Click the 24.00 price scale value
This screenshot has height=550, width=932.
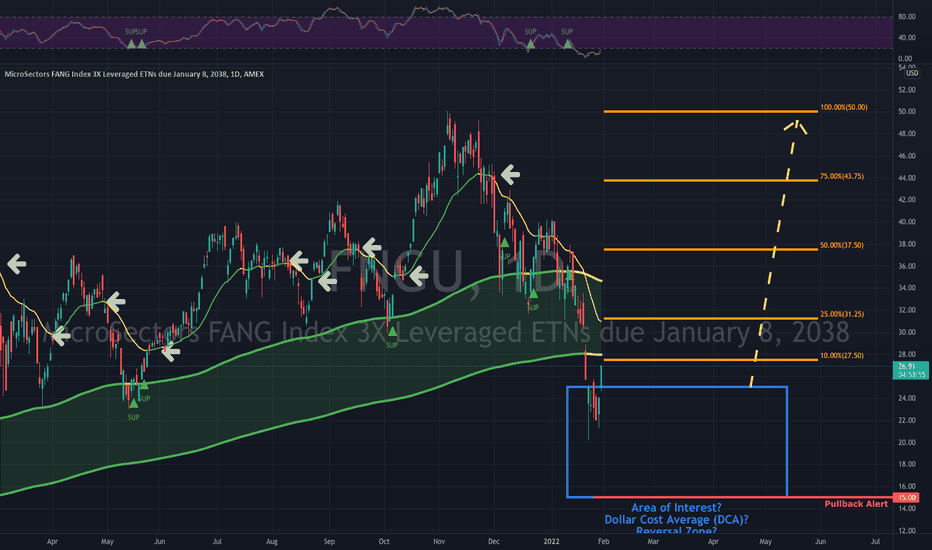point(907,398)
